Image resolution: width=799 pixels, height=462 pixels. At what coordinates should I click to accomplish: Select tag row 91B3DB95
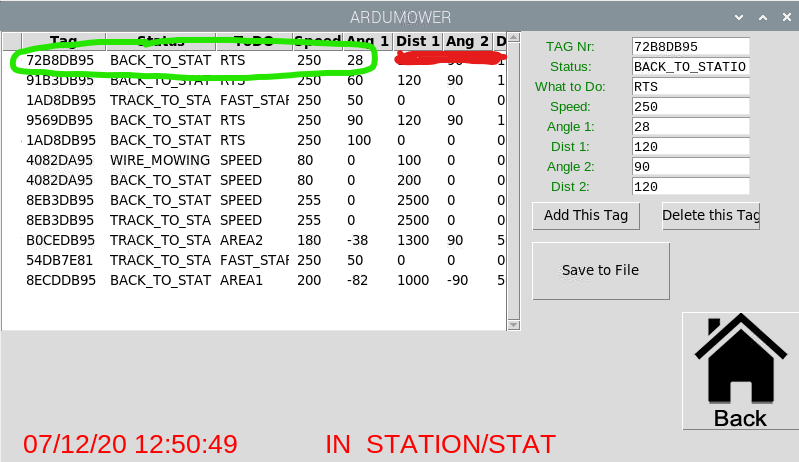254,80
